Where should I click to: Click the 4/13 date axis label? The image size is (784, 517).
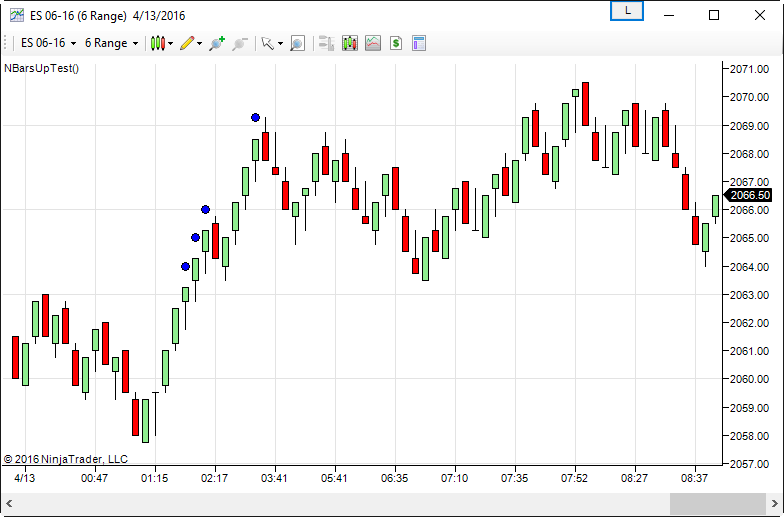(x=24, y=478)
